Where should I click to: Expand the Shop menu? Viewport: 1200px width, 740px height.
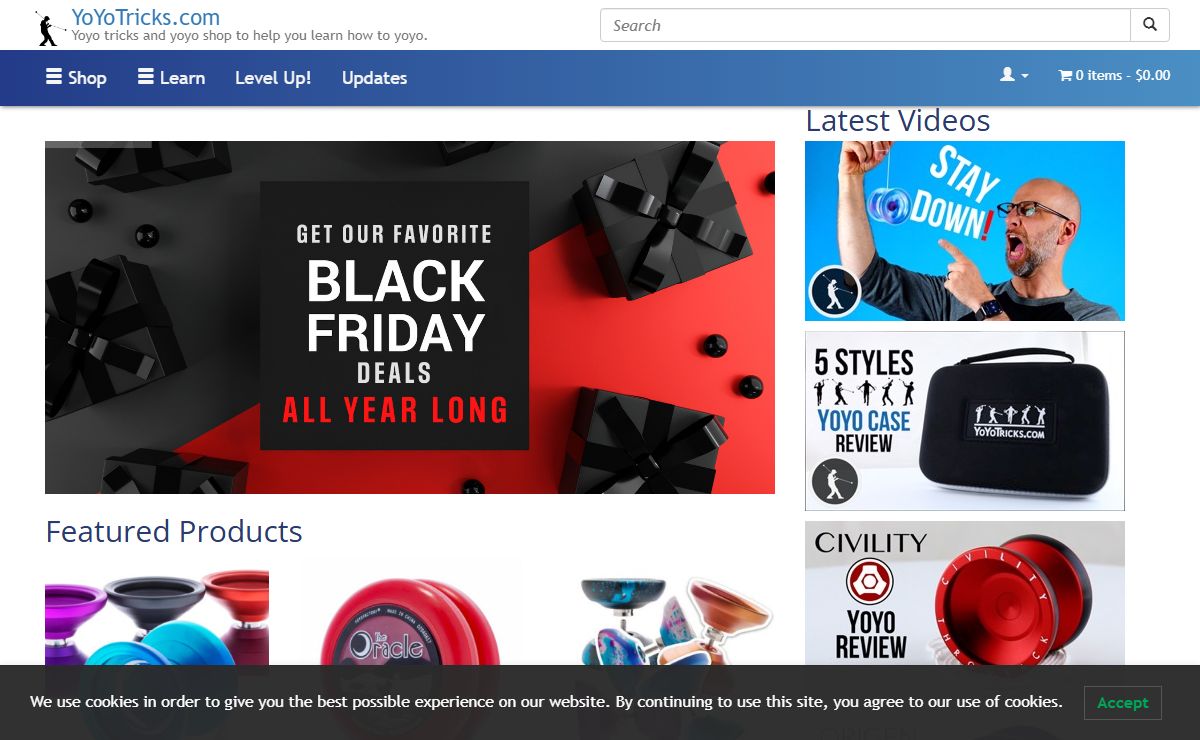point(76,77)
